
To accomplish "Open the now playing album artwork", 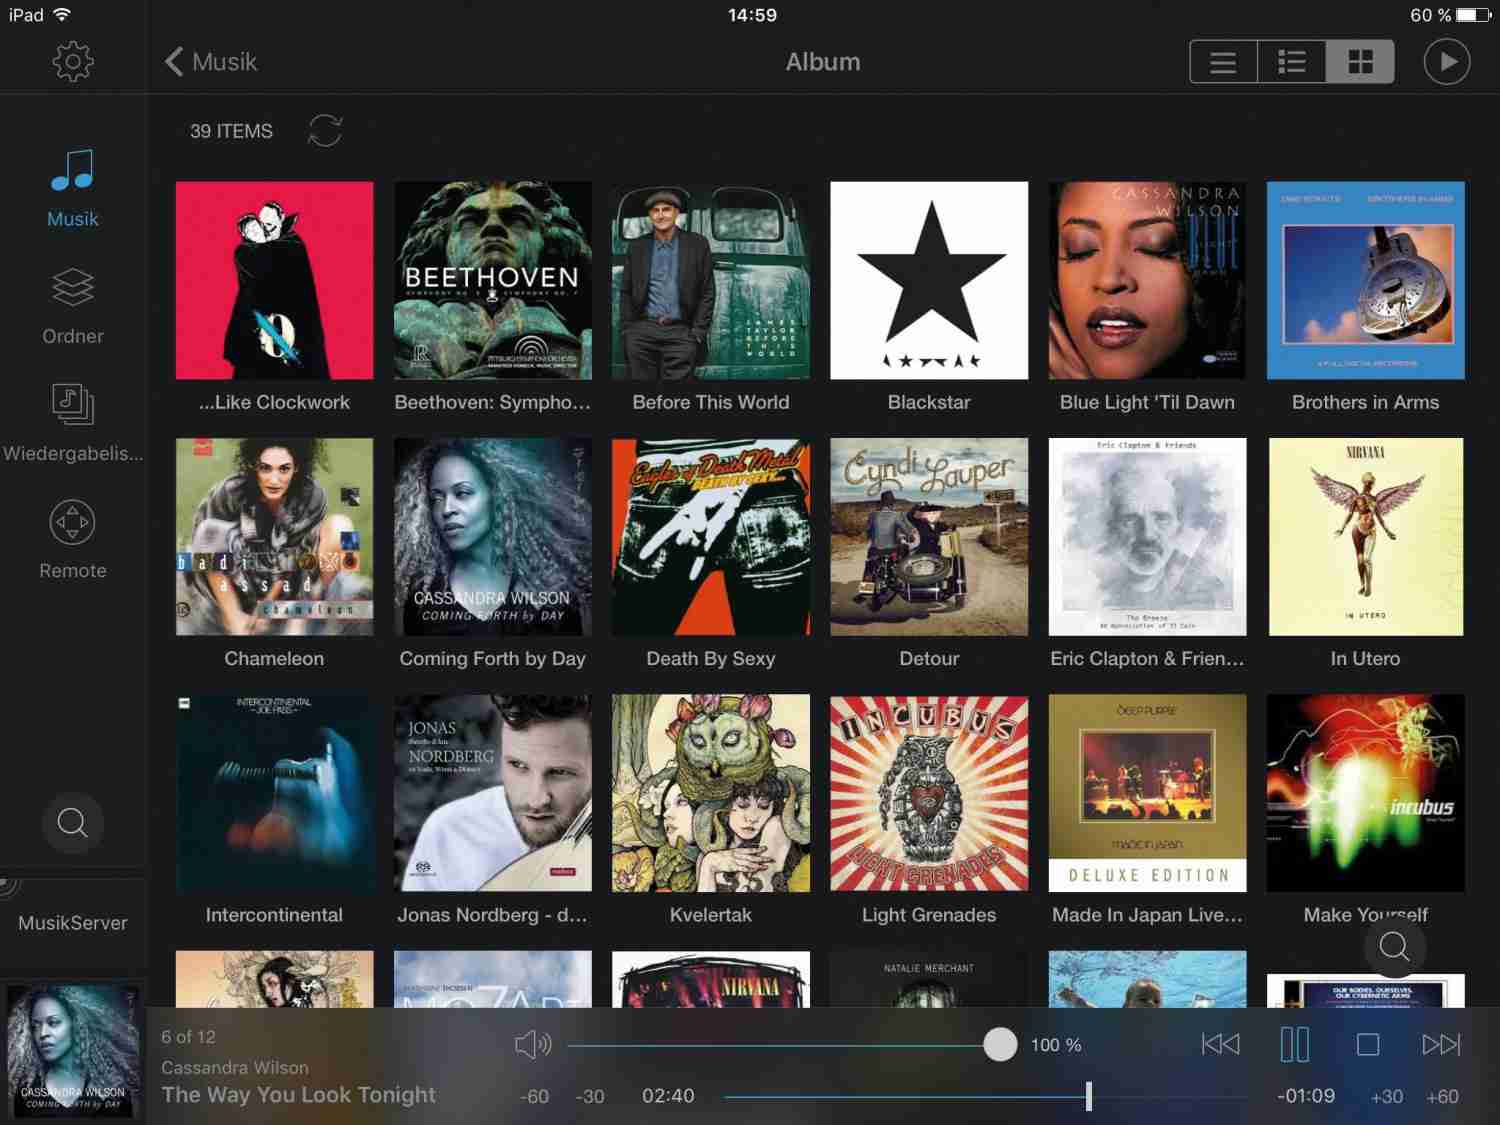I will click(73, 1051).
